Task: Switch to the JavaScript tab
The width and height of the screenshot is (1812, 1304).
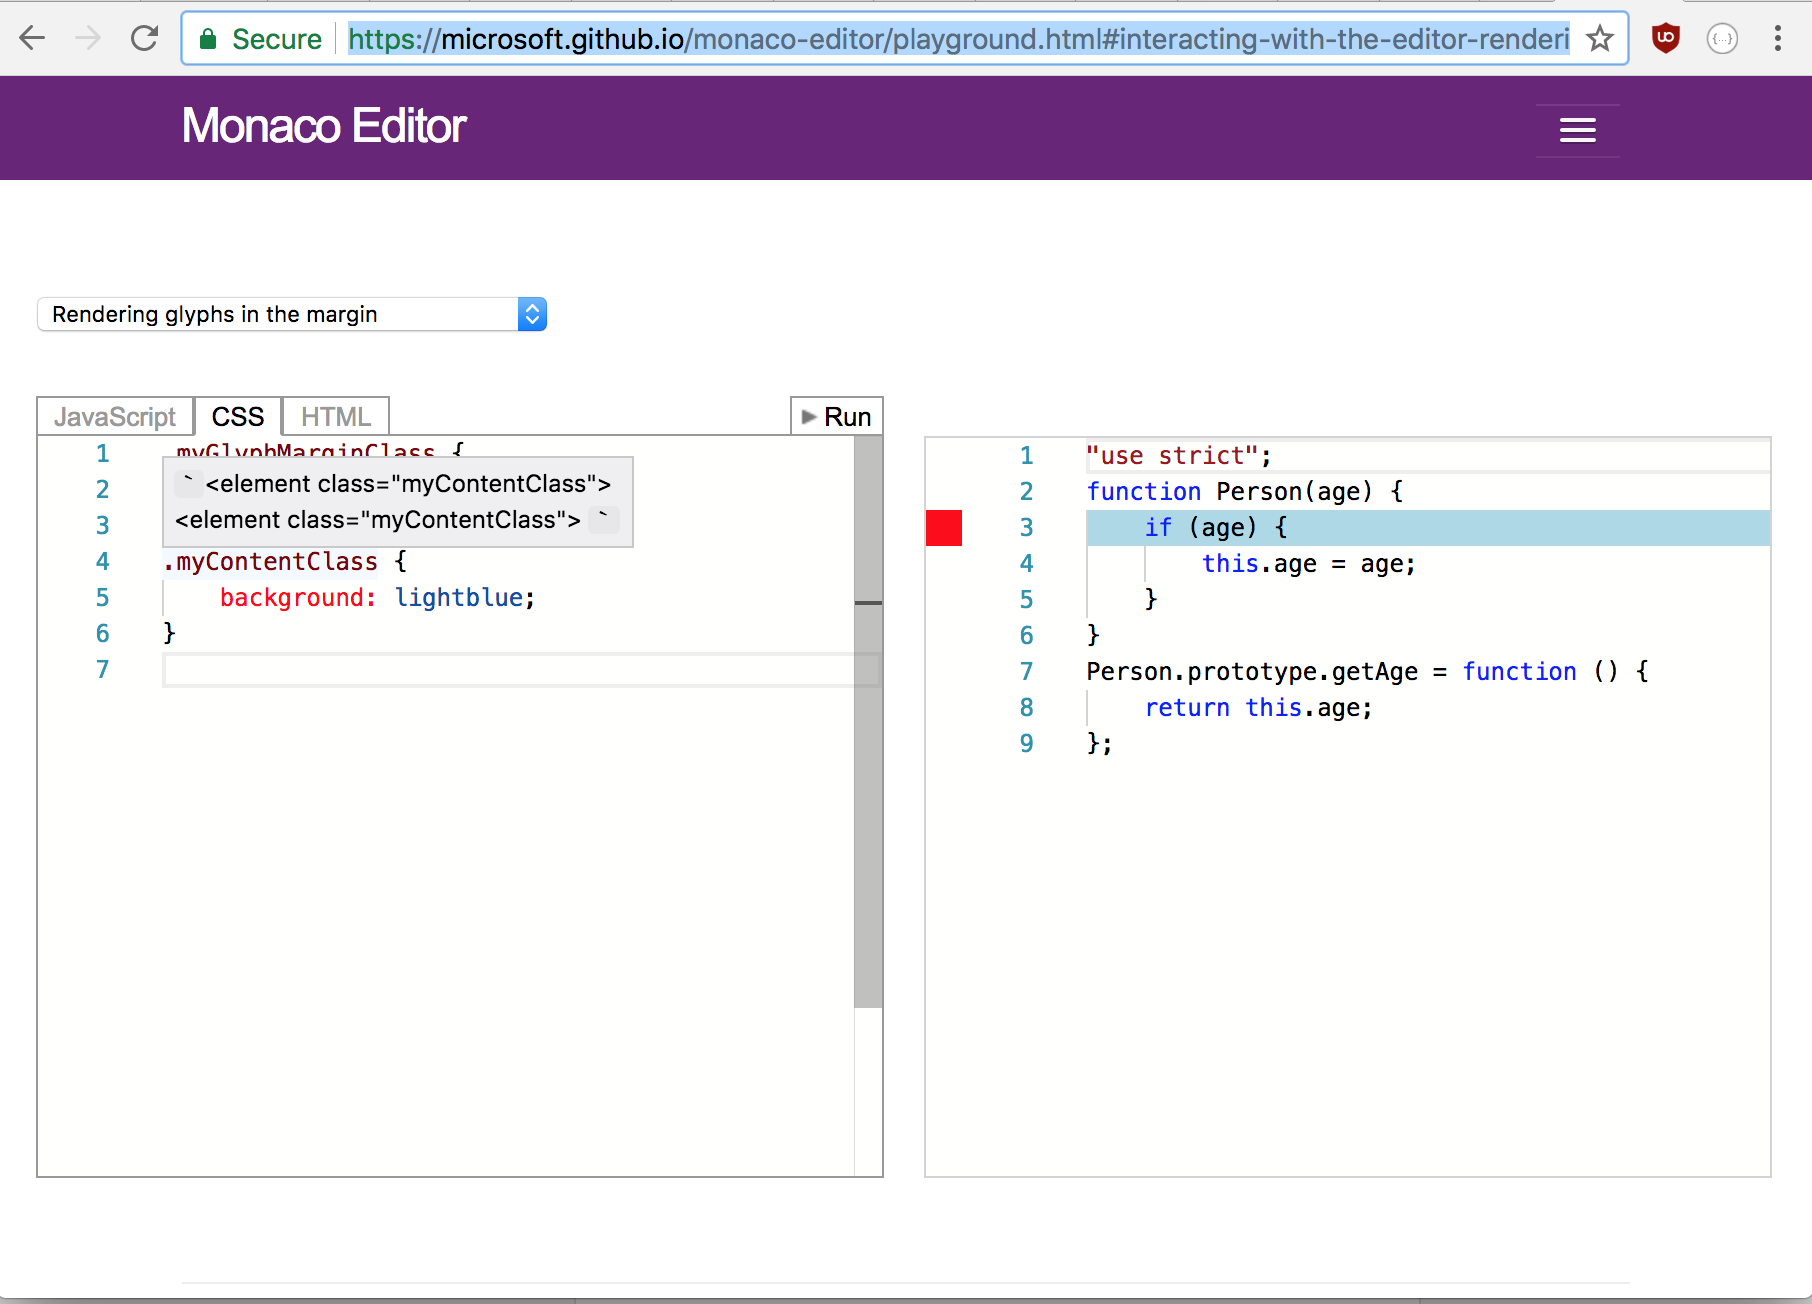Action: click(115, 416)
